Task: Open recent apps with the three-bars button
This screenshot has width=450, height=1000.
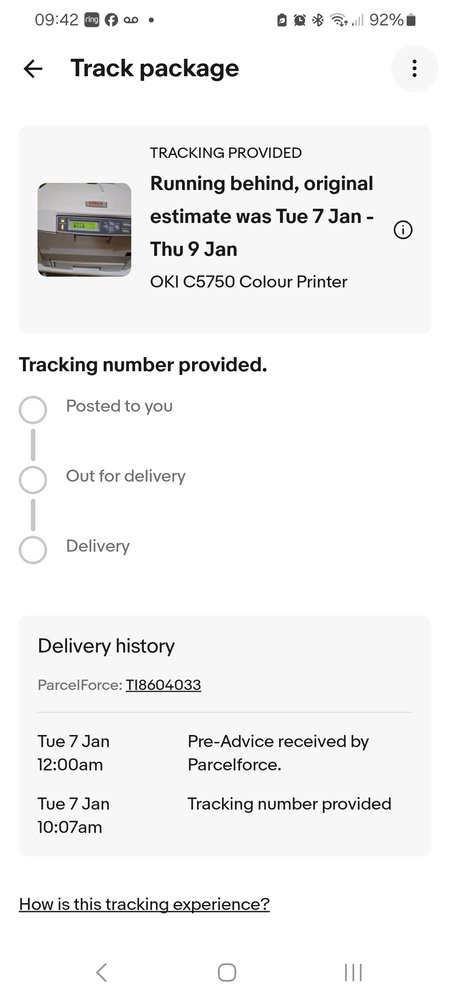Action: [353, 972]
